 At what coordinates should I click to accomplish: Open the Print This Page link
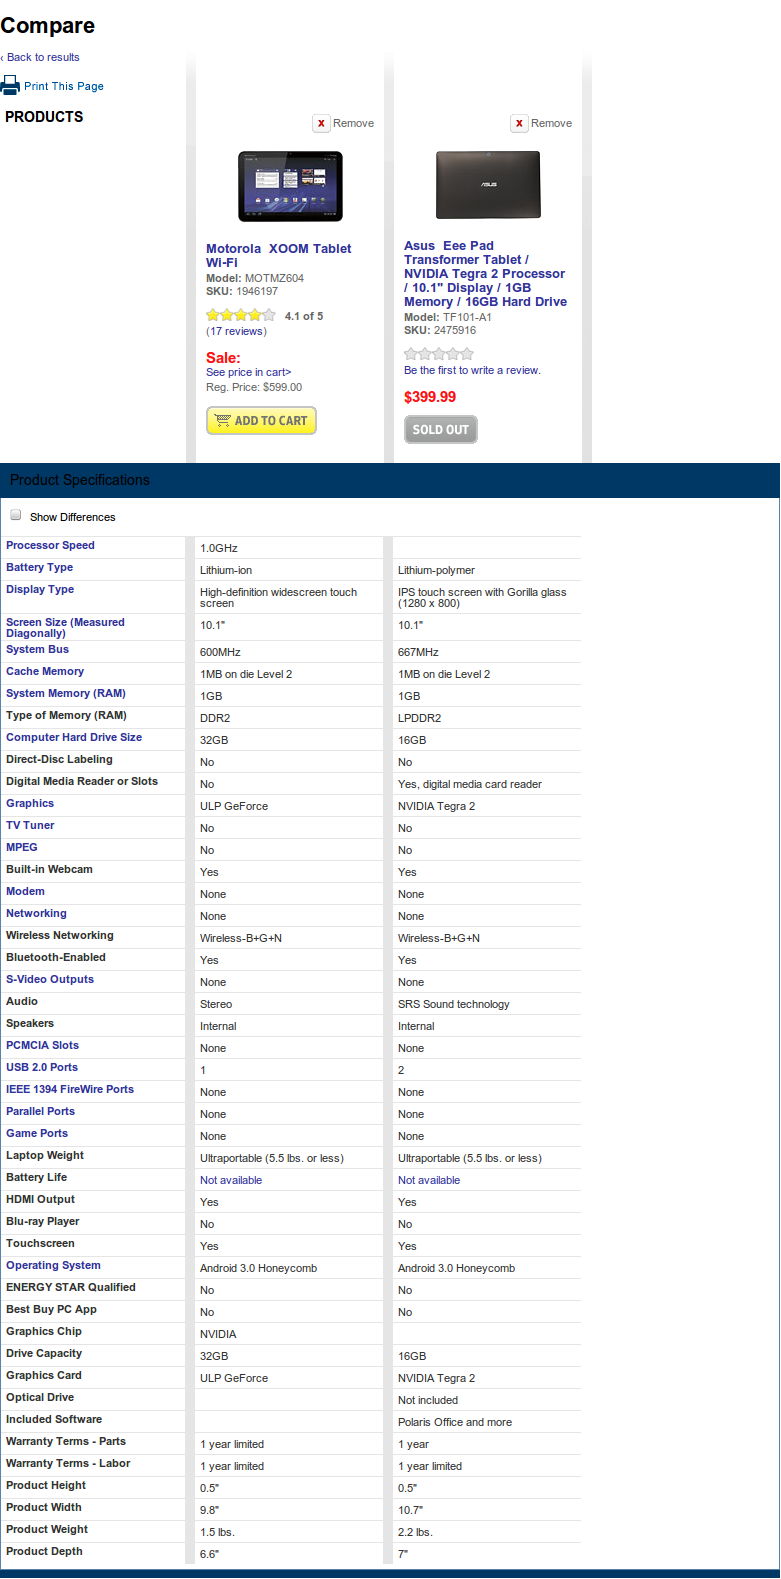point(64,86)
